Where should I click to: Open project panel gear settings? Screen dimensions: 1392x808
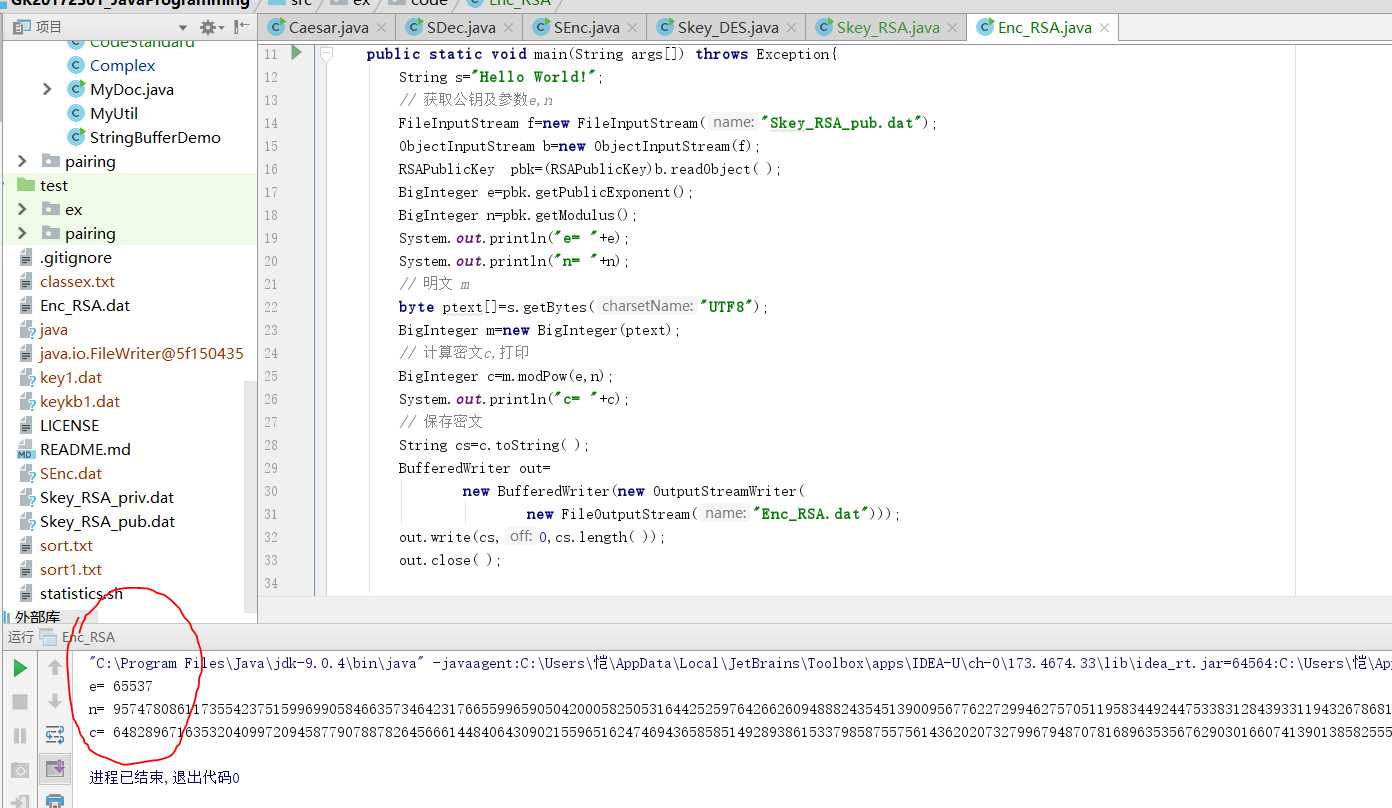tap(207, 27)
